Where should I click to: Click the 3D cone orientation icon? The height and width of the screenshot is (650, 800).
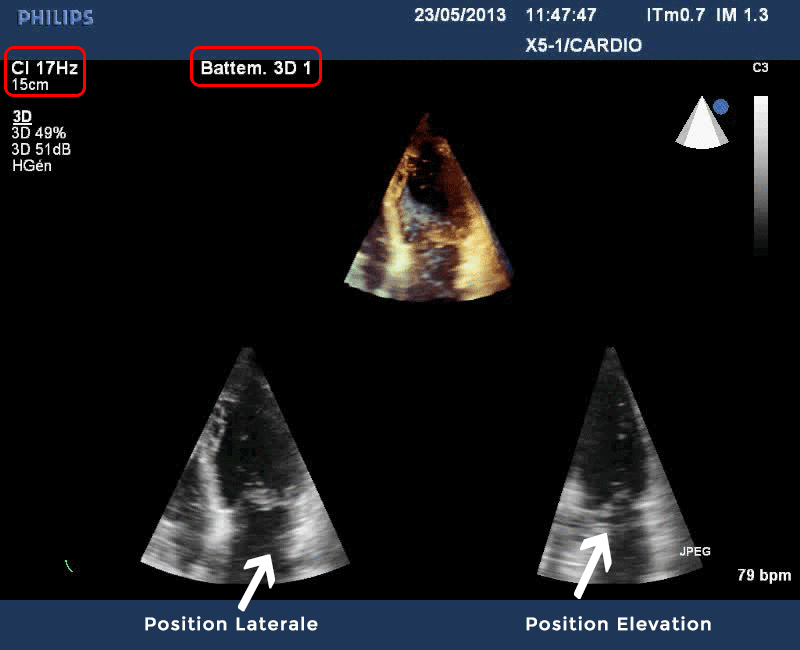point(703,122)
